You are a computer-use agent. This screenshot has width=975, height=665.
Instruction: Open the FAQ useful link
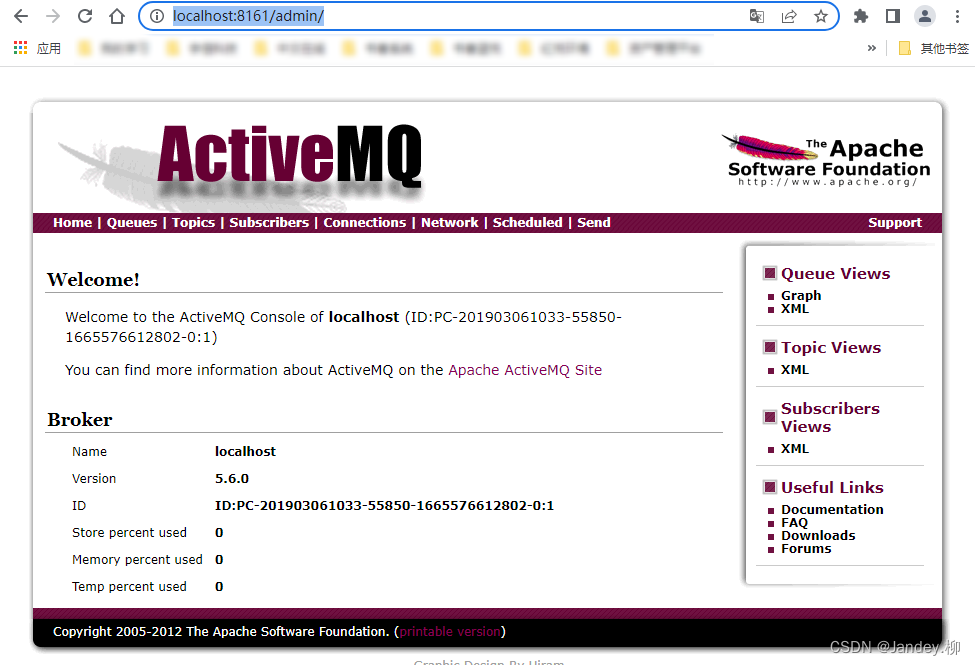[794, 523]
